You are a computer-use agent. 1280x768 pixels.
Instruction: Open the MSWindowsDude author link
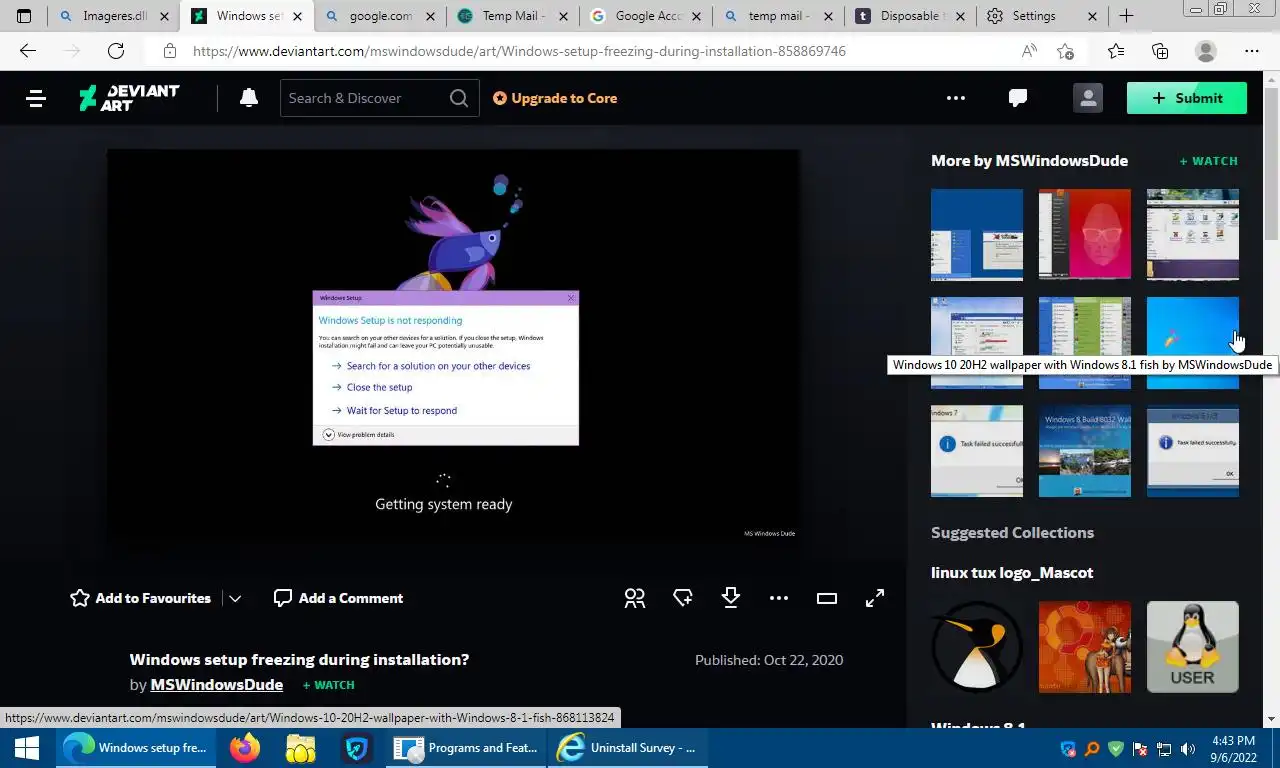pos(216,685)
